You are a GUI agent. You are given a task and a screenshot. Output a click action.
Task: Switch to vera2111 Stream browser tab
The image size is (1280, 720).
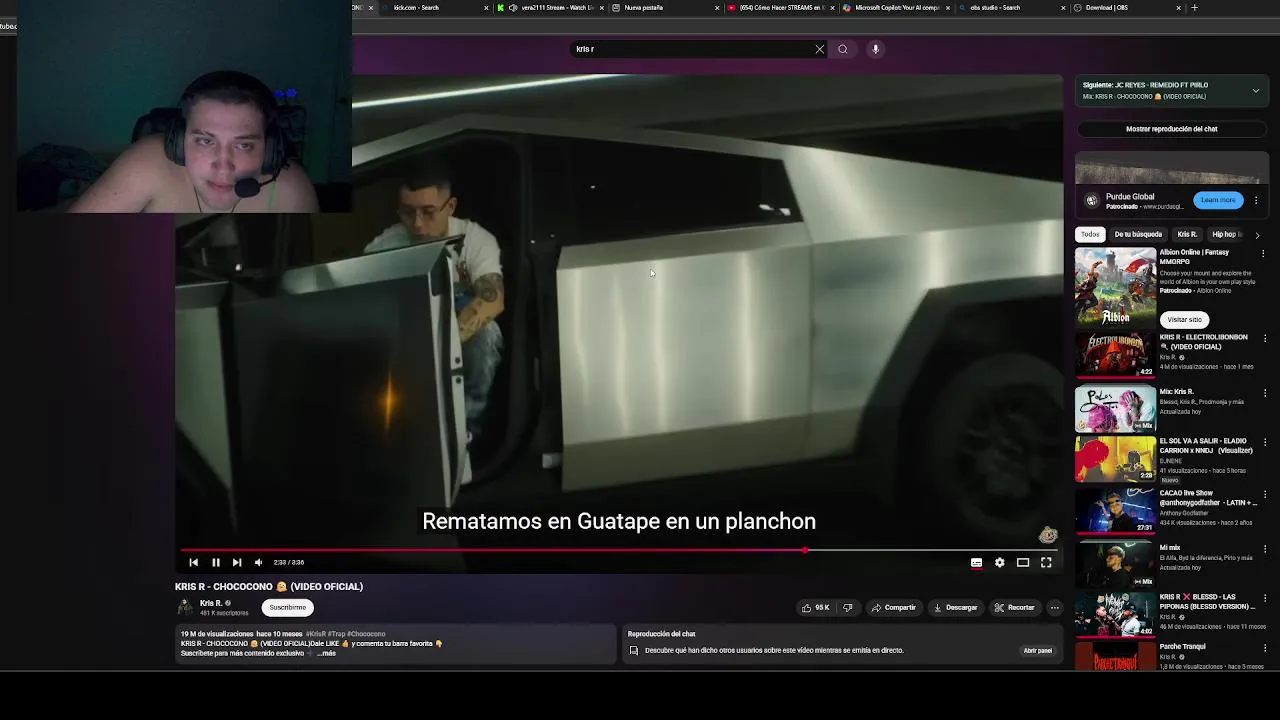point(550,8)
